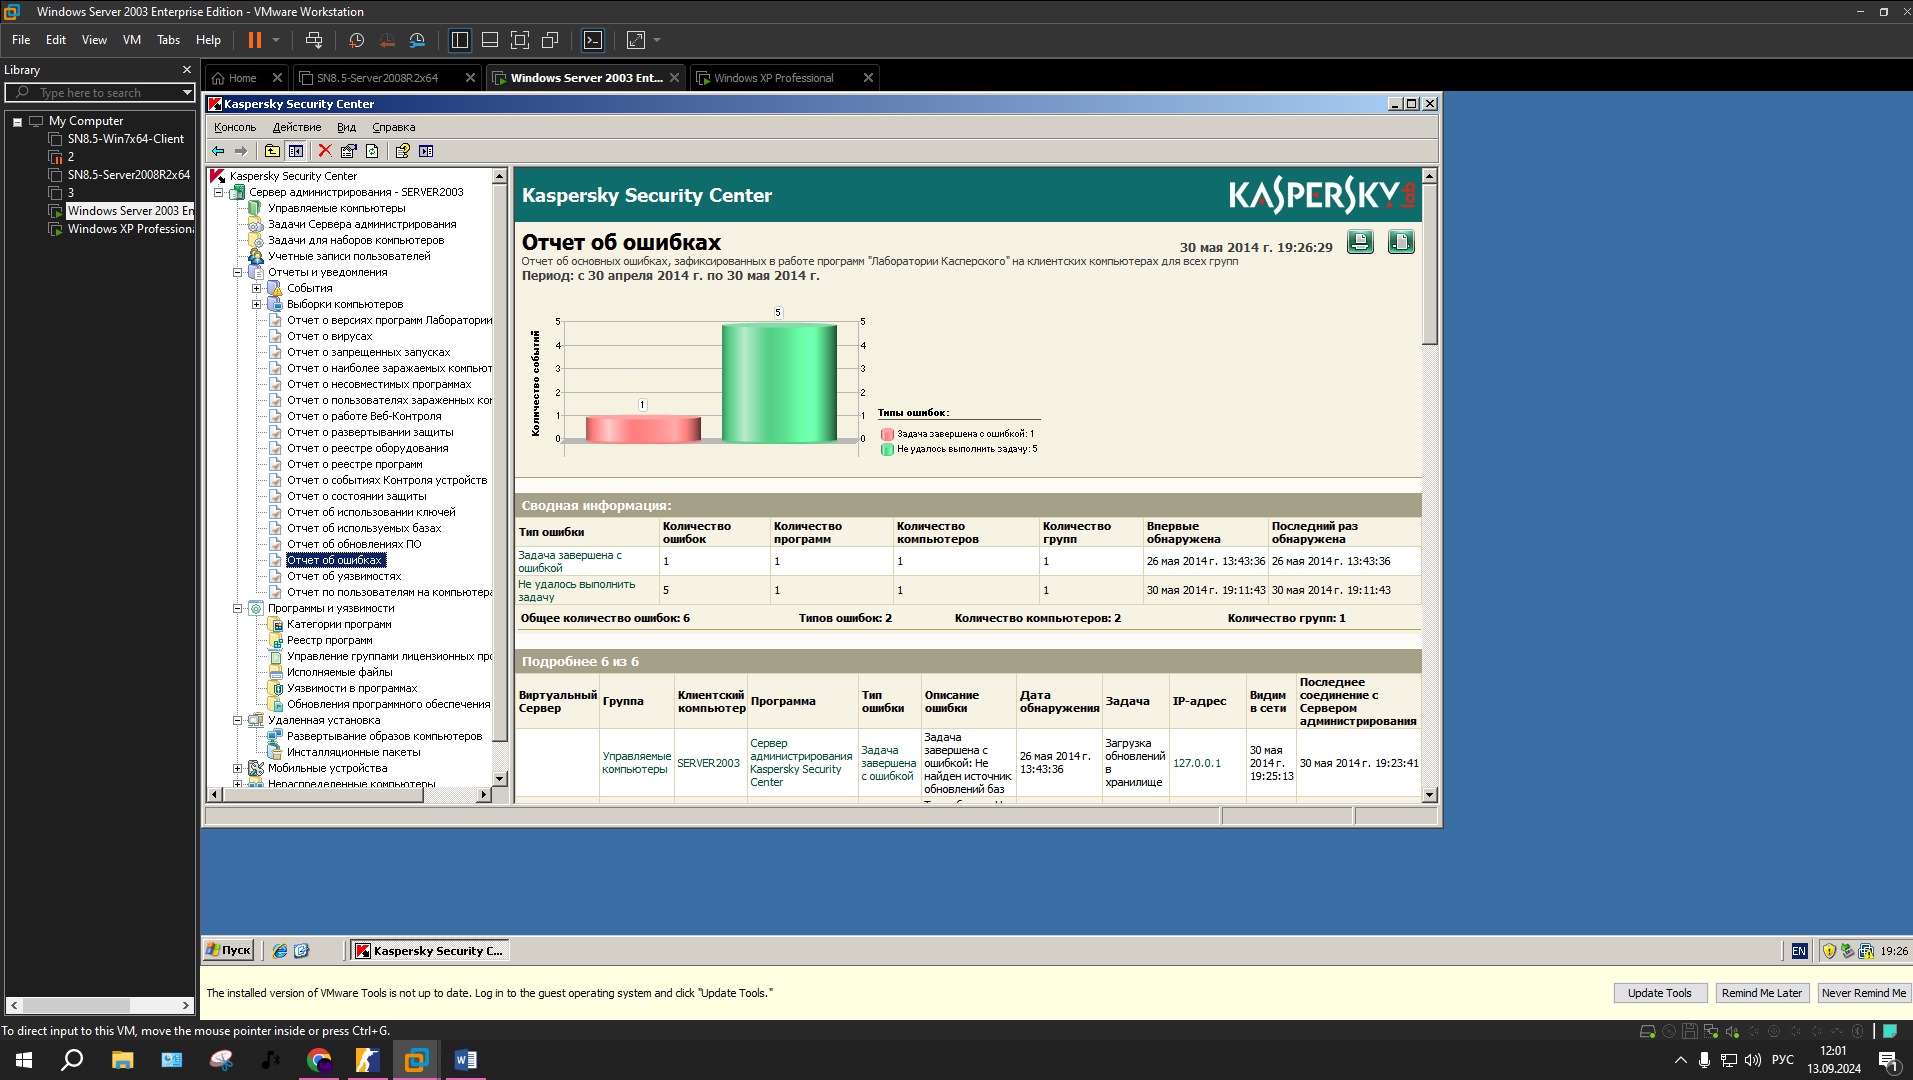
Task: Open the Консоль menu
Action: click(x=235, y=127)
